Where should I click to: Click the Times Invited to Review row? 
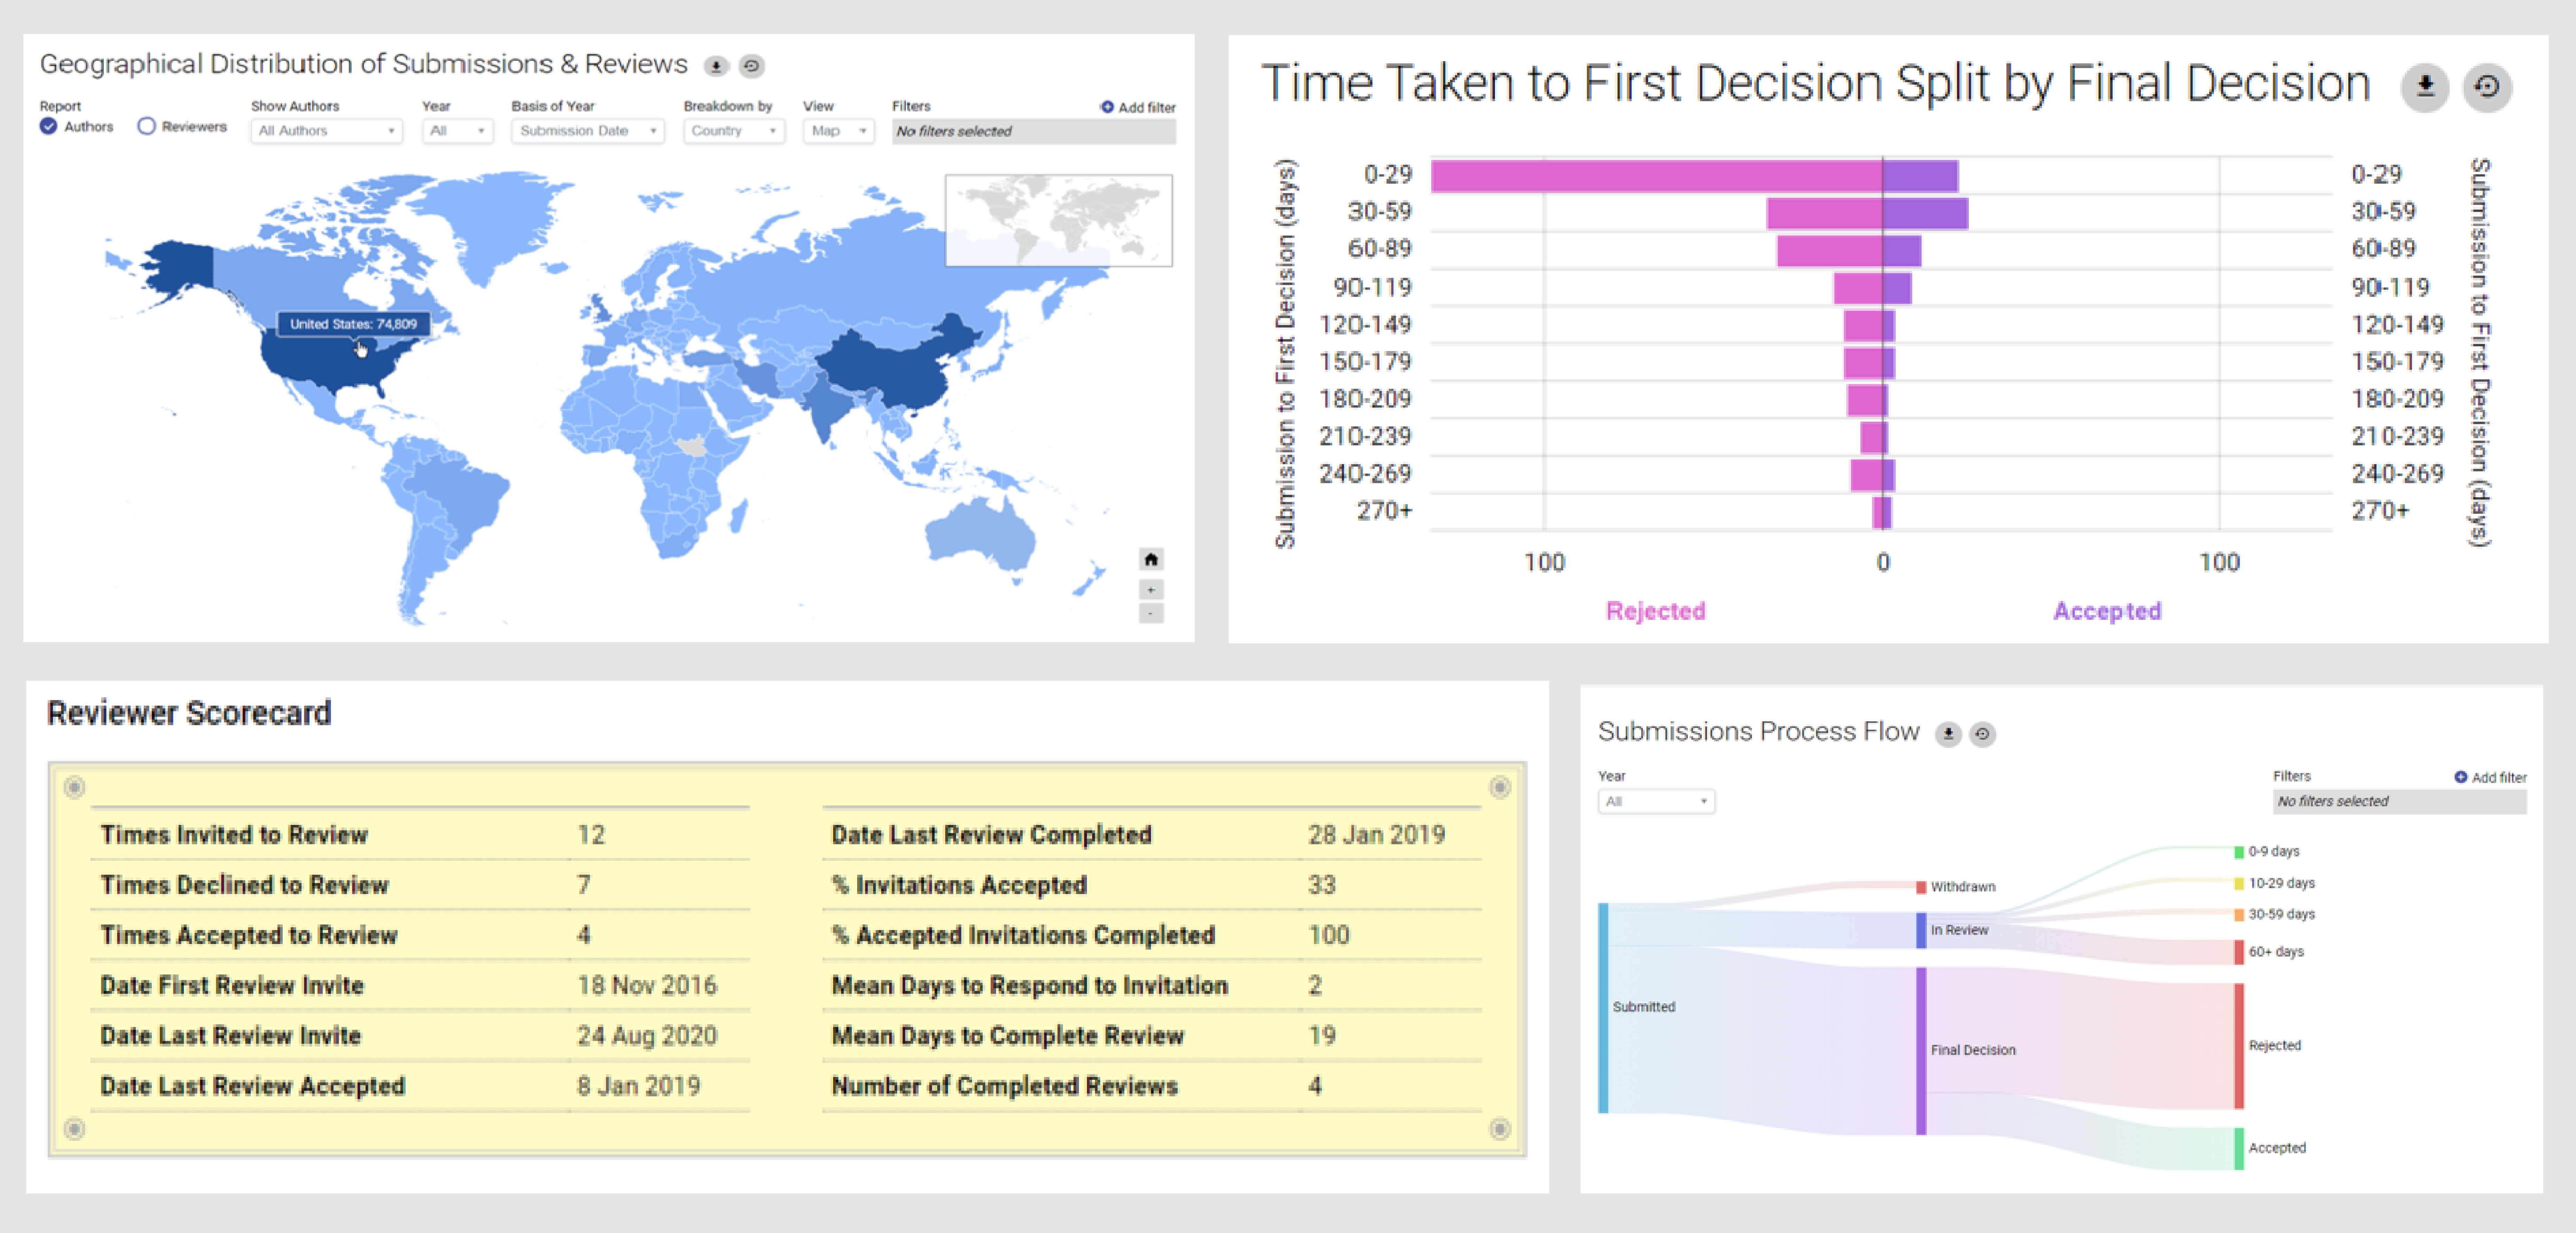[420, 834]
